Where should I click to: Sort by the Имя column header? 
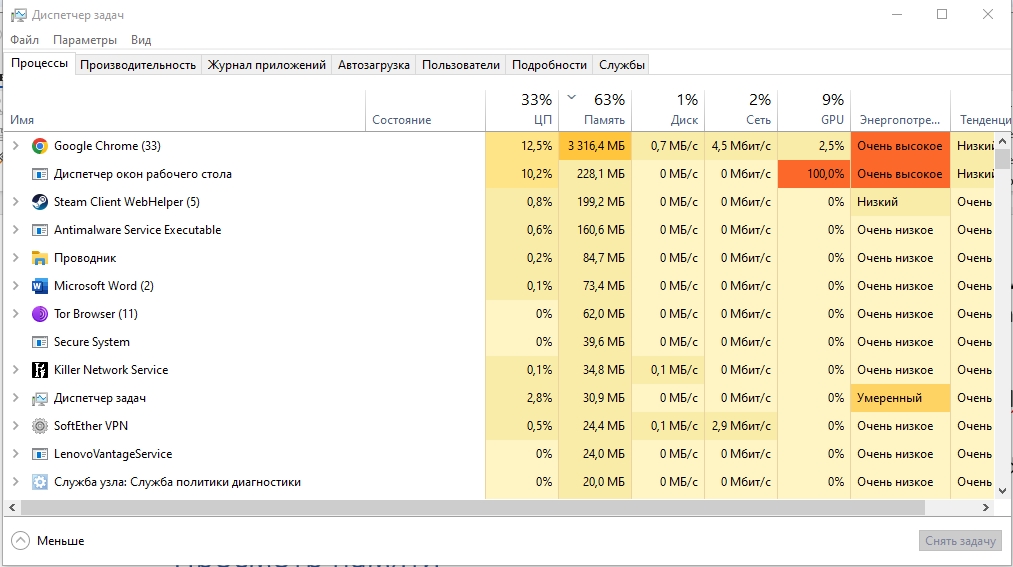pyautogui.click(x=185, y=110)
